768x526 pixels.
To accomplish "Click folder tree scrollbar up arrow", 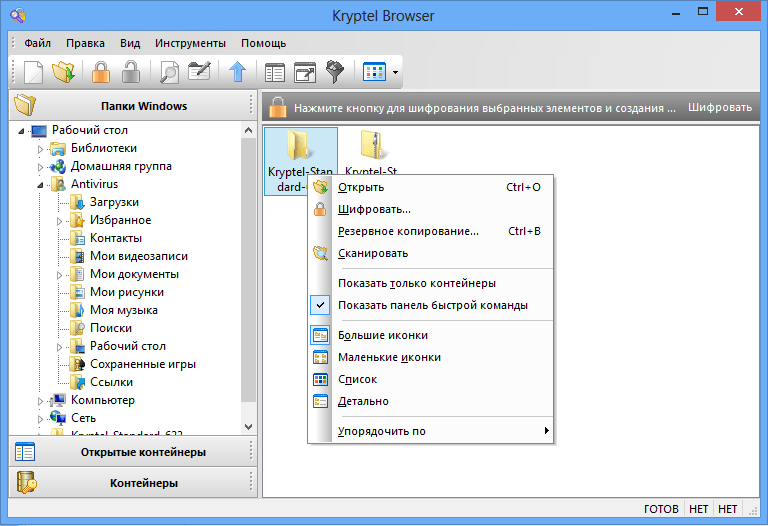I will point(248,130).
